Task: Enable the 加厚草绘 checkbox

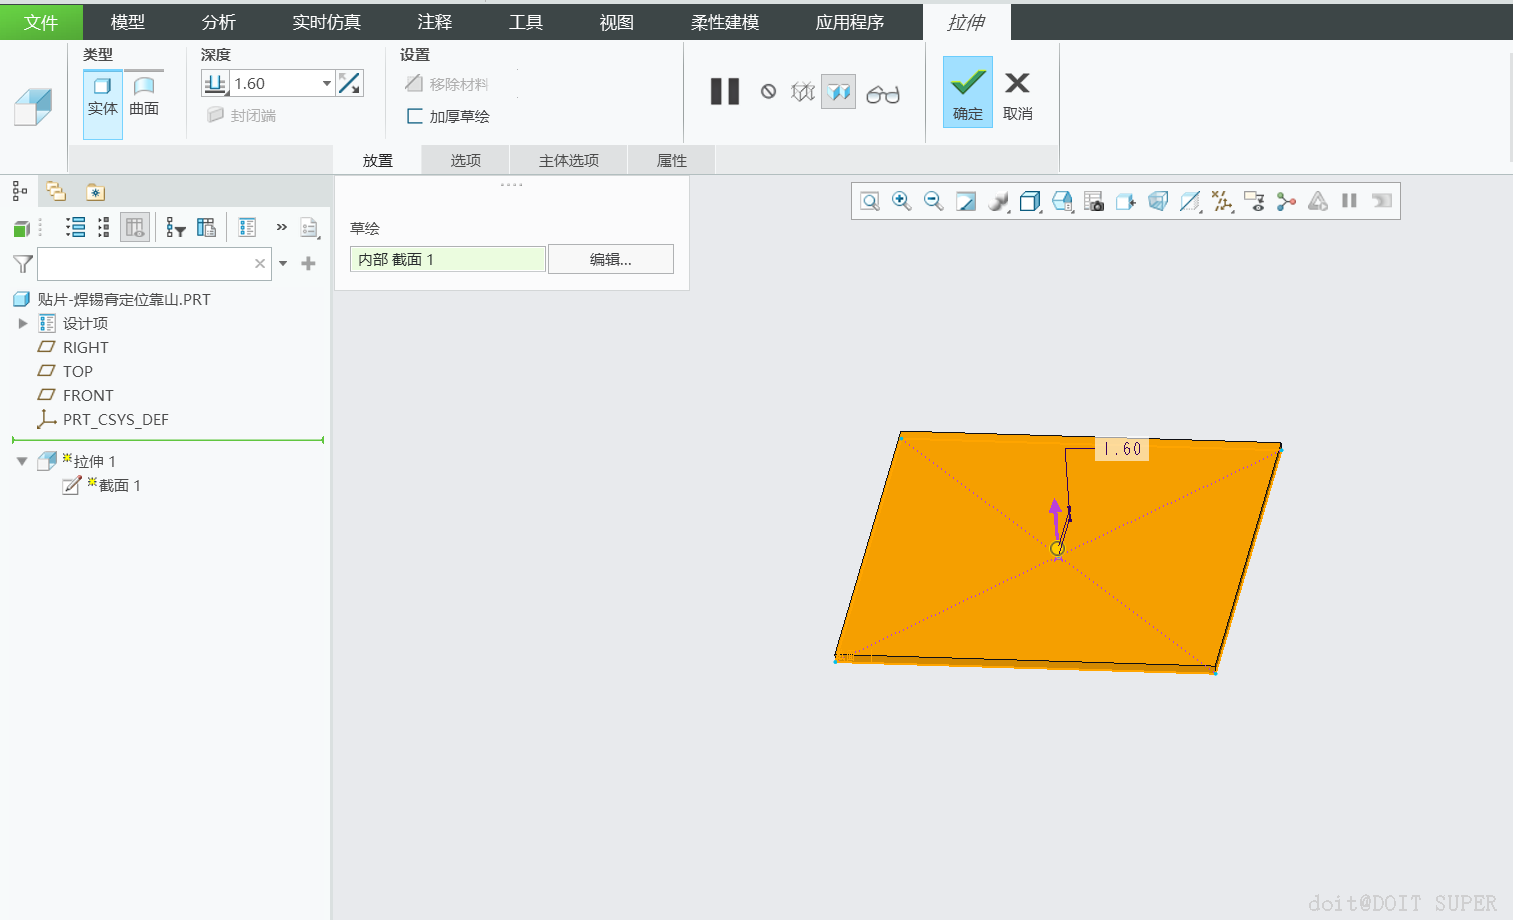Action: point(415,116)
